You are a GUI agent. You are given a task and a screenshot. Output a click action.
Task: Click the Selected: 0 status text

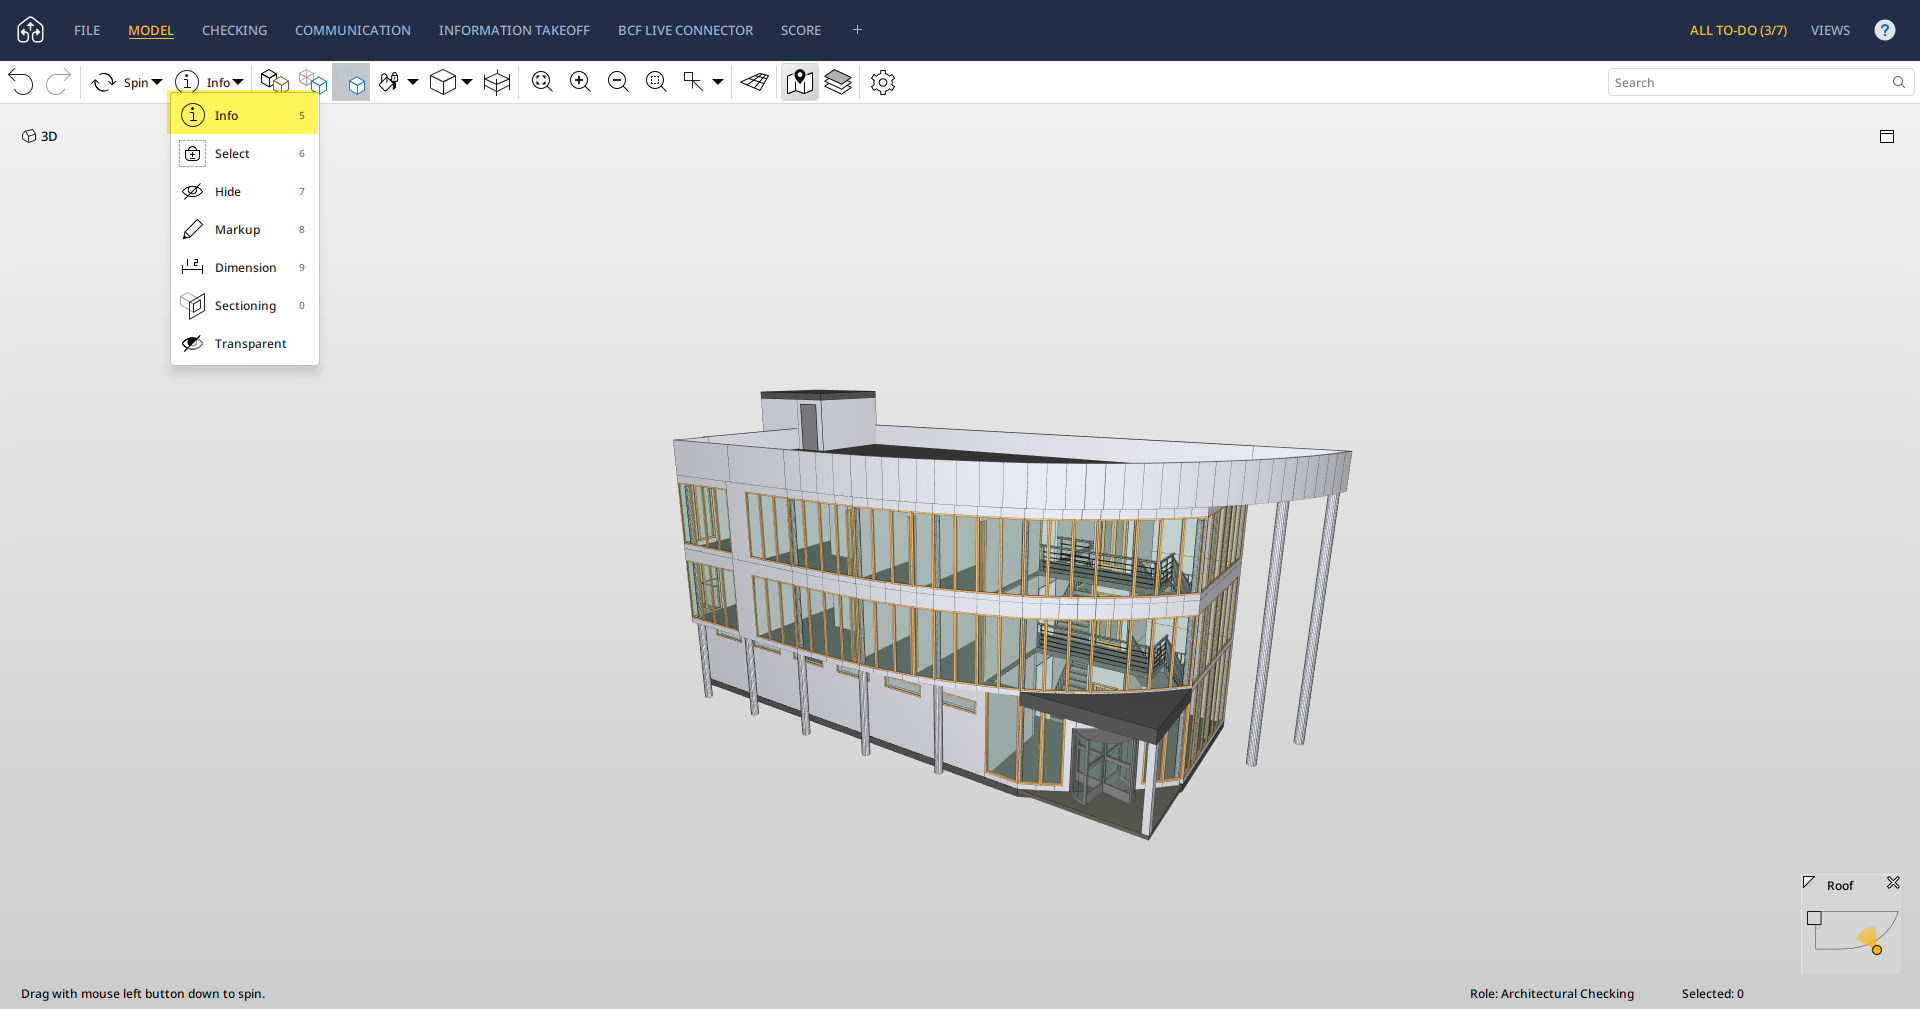pyautogui.click(x=1712, y=993)
